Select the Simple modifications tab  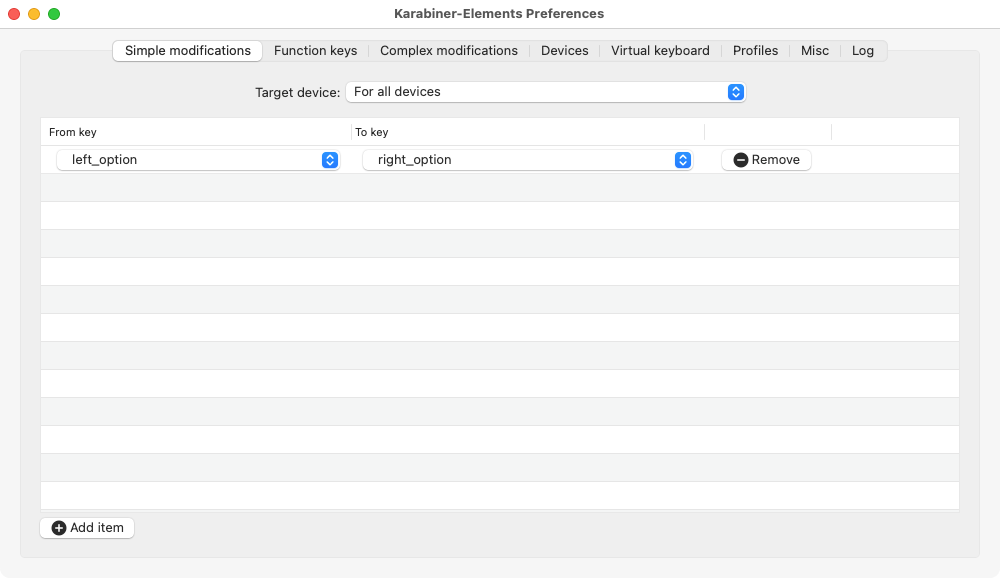tap(188, 50)
